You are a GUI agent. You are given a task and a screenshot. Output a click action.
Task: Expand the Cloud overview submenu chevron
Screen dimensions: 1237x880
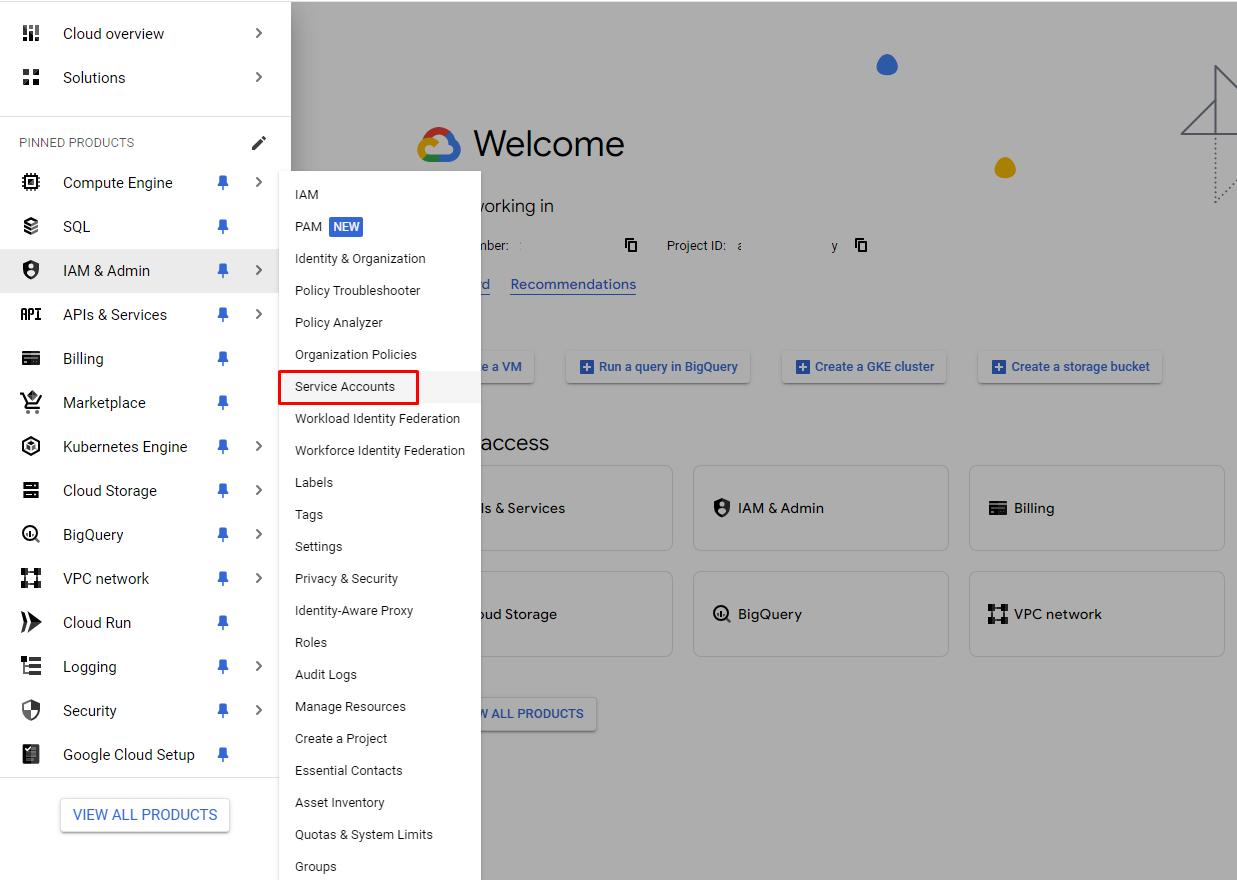pos(259,33)
